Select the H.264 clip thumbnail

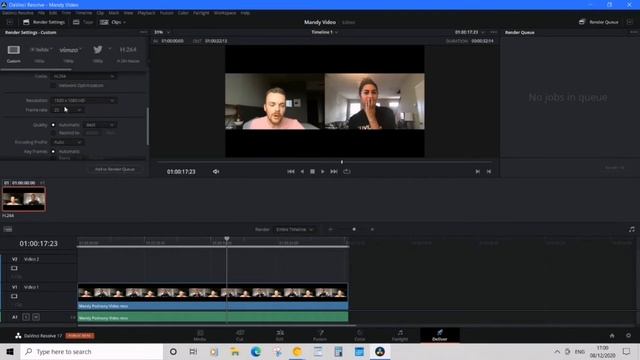pos(24,199)
